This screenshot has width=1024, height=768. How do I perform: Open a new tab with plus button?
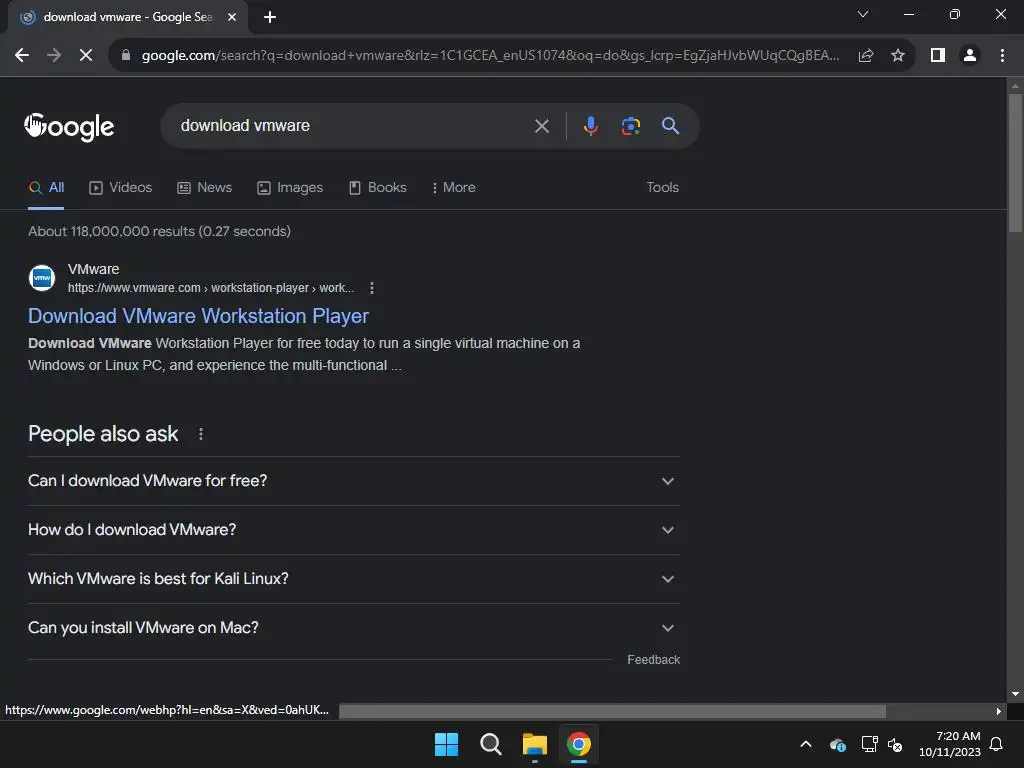(270, 17)
